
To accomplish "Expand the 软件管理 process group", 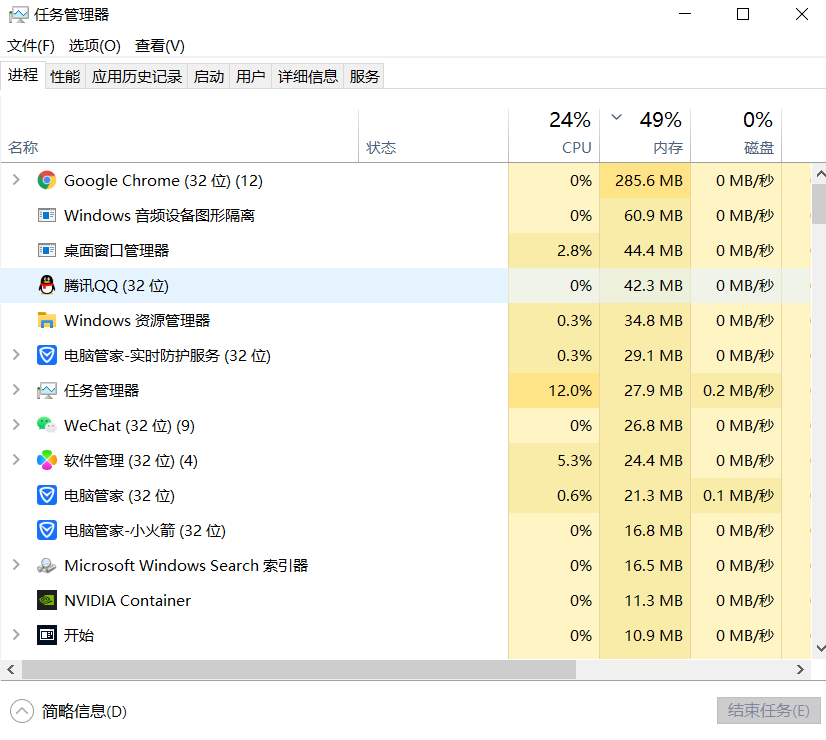I will (16, 460).
